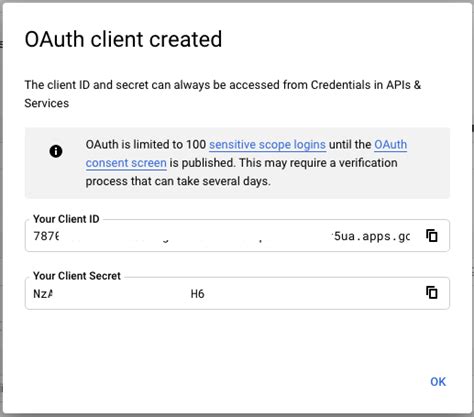Click the "H6" characters in Client Secret

pos(197,294)
